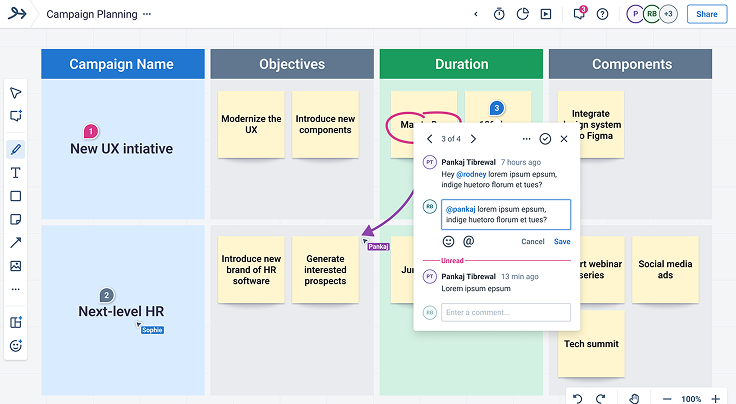Click the Share button

[x=706, y=14]
